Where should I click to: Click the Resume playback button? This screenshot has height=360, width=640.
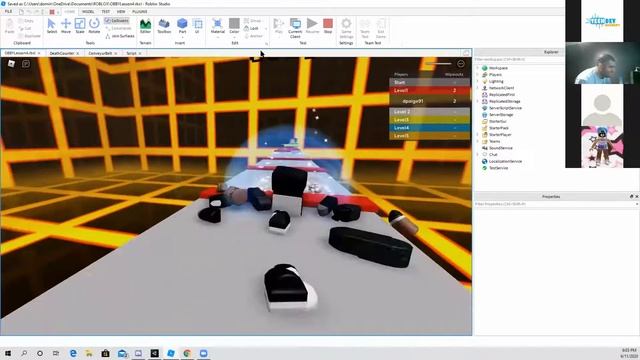[312, 26]
